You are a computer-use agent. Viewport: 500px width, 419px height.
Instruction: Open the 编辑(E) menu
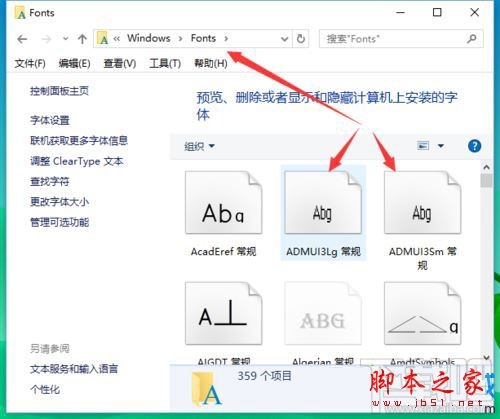74,63
